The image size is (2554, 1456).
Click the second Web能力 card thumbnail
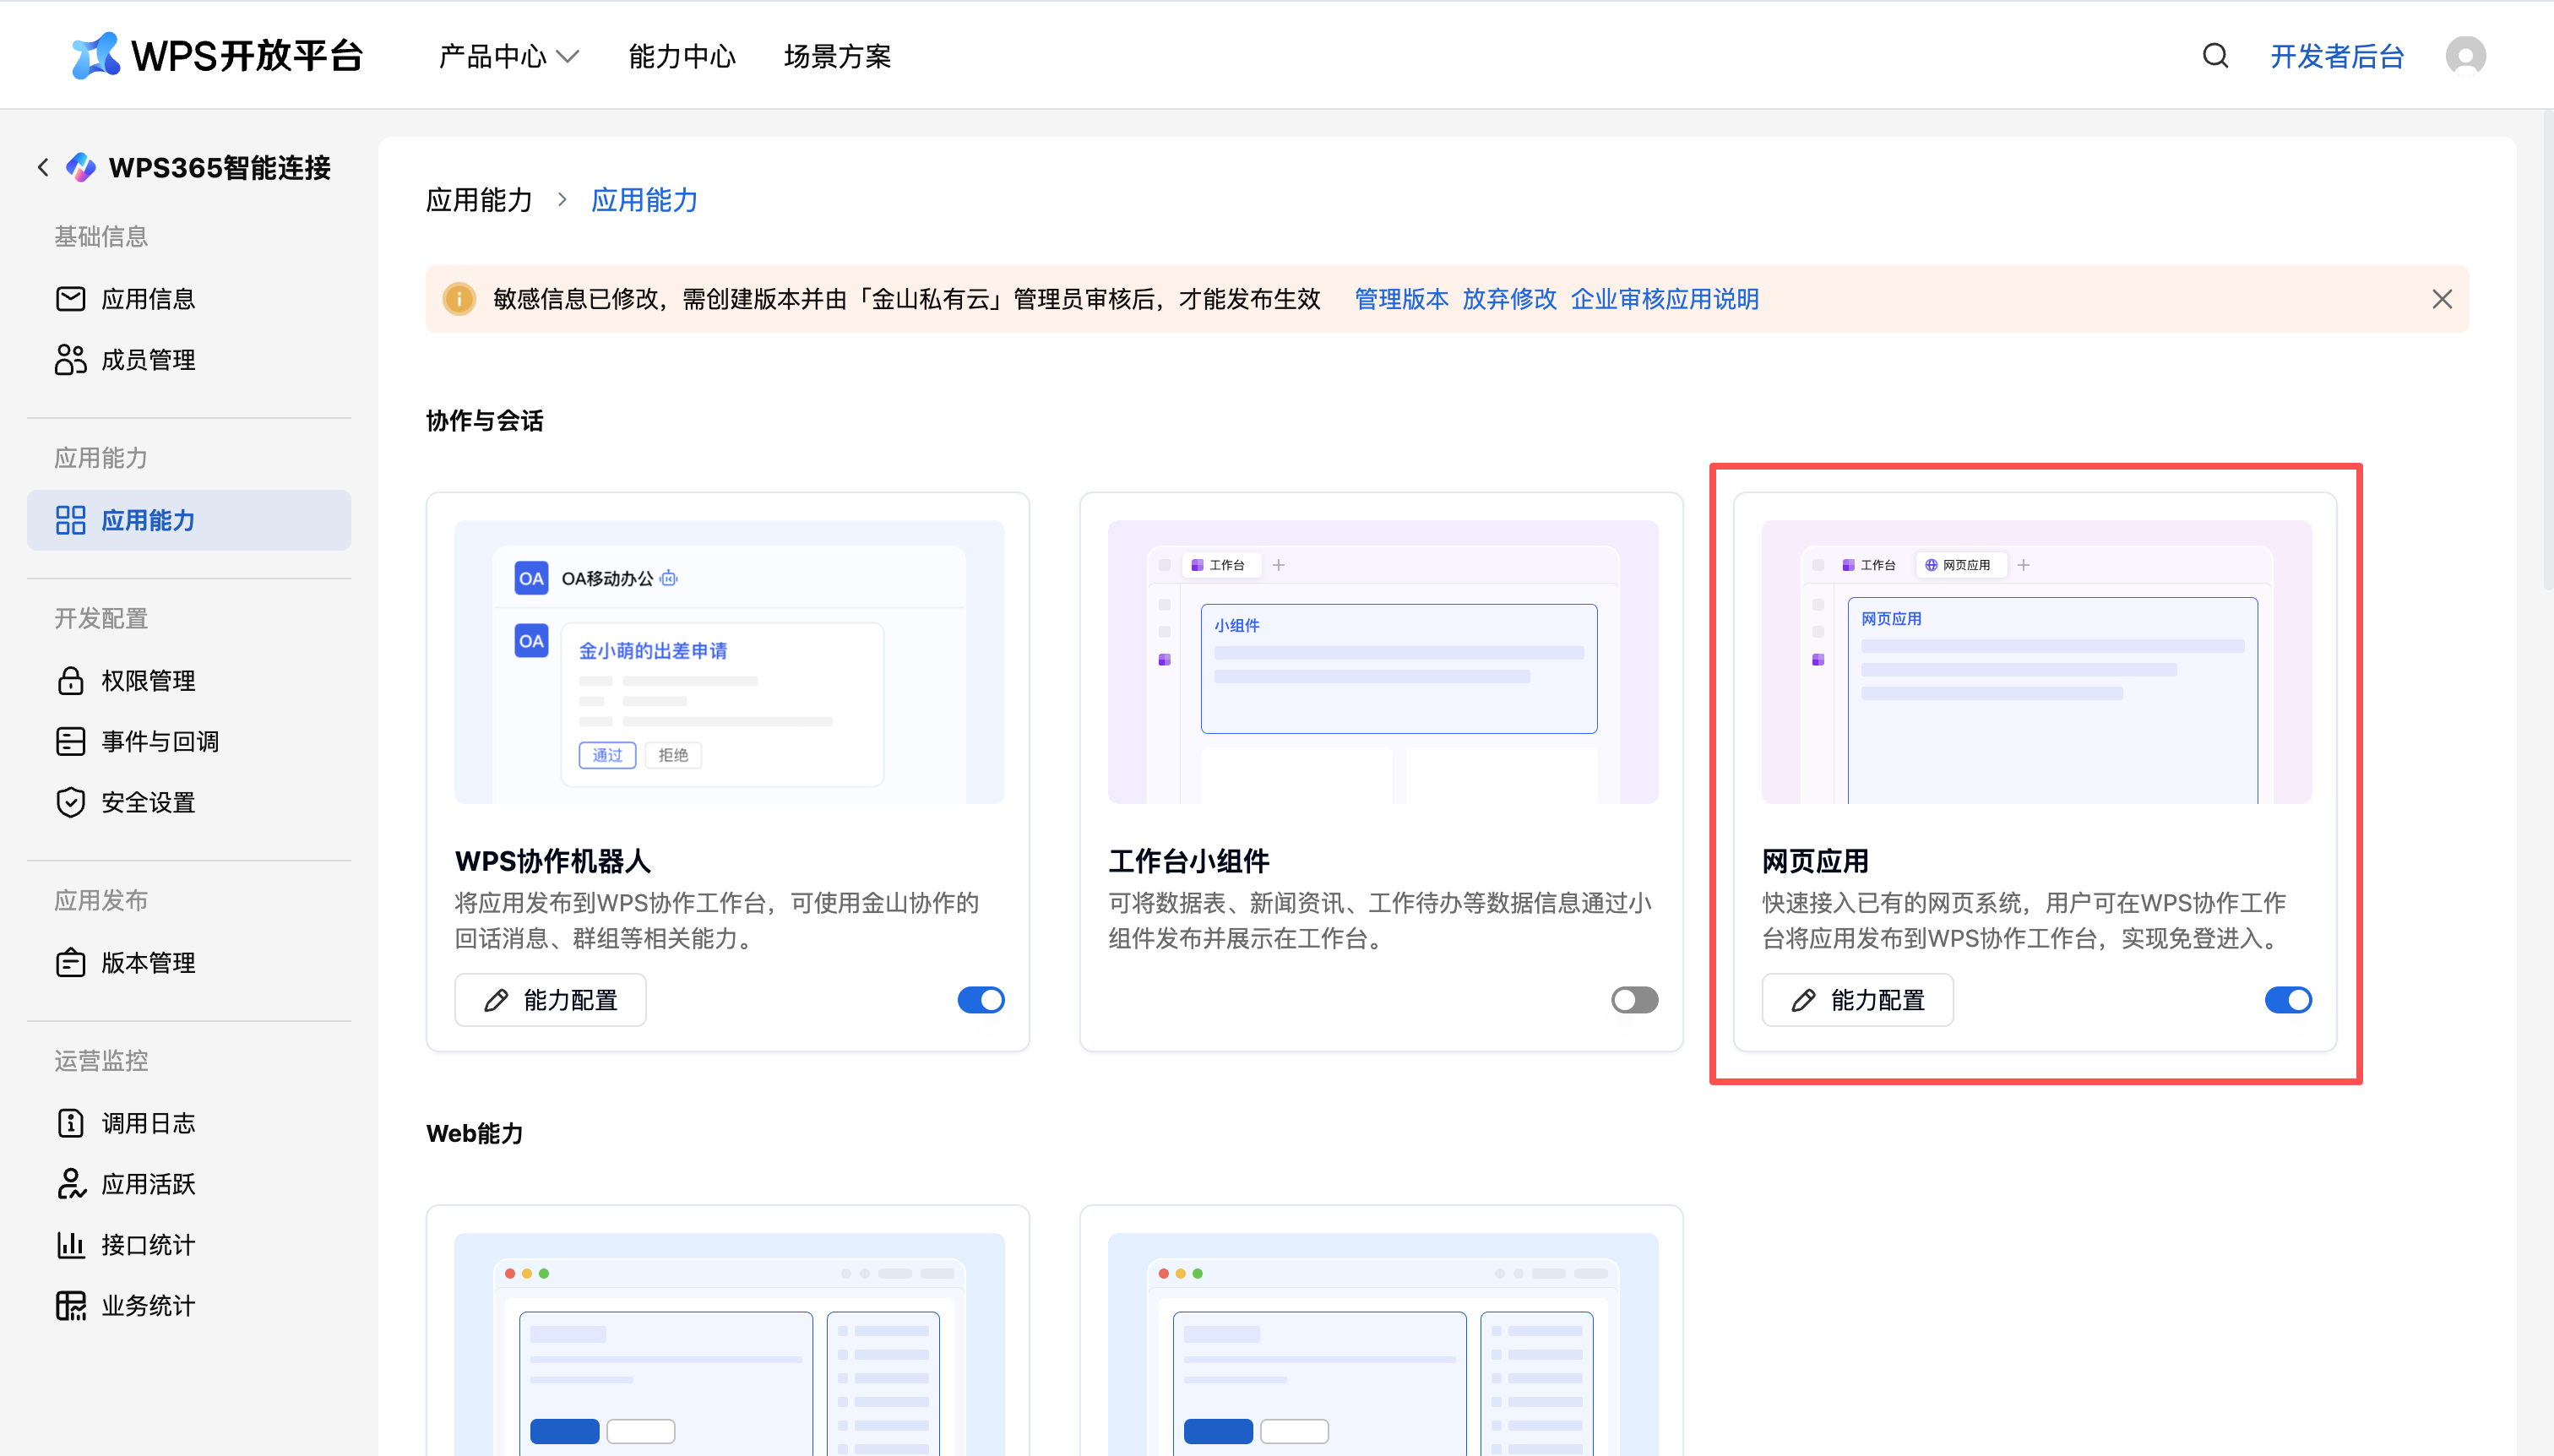coord(1382,1344)
